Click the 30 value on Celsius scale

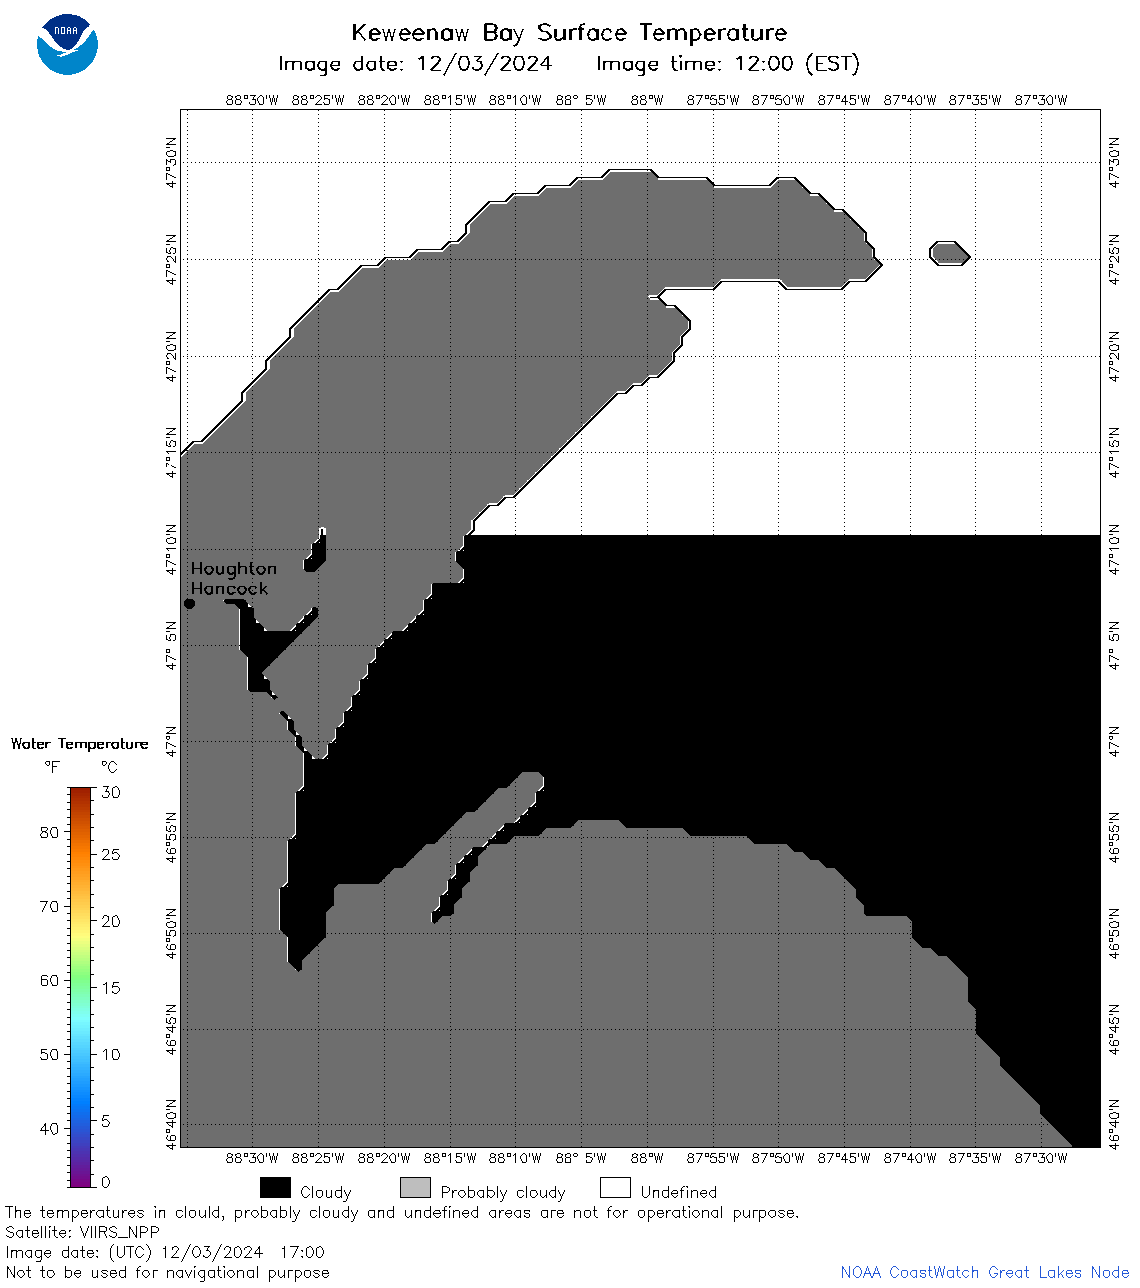[x=111, y=792]
